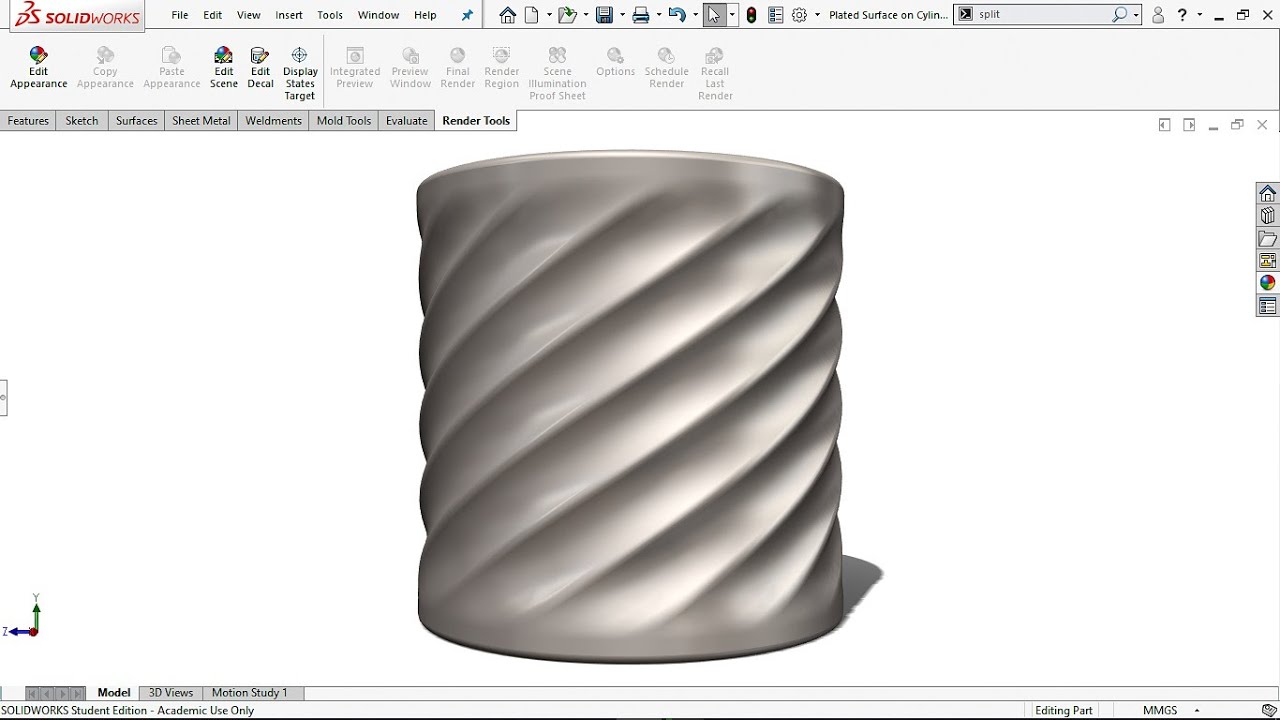Viewport: 1280px width, 720px height.
Task: Open Custom Properties in task pane
Action: (x=1268, y=306)
